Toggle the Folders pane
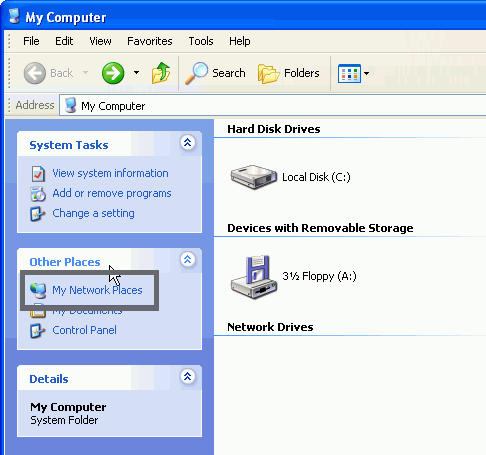Viewport: 486px width, 455px height. (x=289, y=73)
